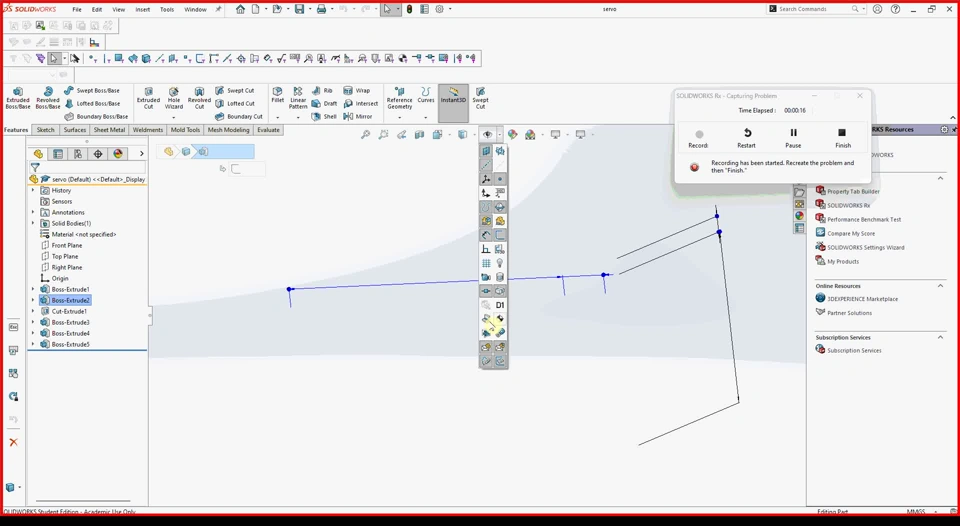This screenshot has width=960, height=526.
Task: Choose the Shell feature
Action: 324,116
